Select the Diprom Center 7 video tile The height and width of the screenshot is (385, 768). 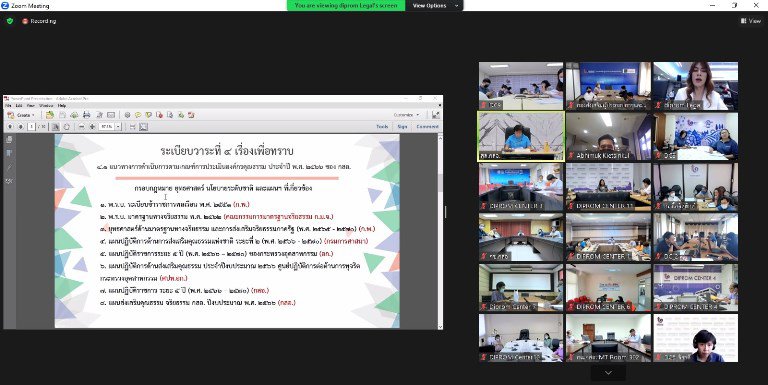(521, 288)
